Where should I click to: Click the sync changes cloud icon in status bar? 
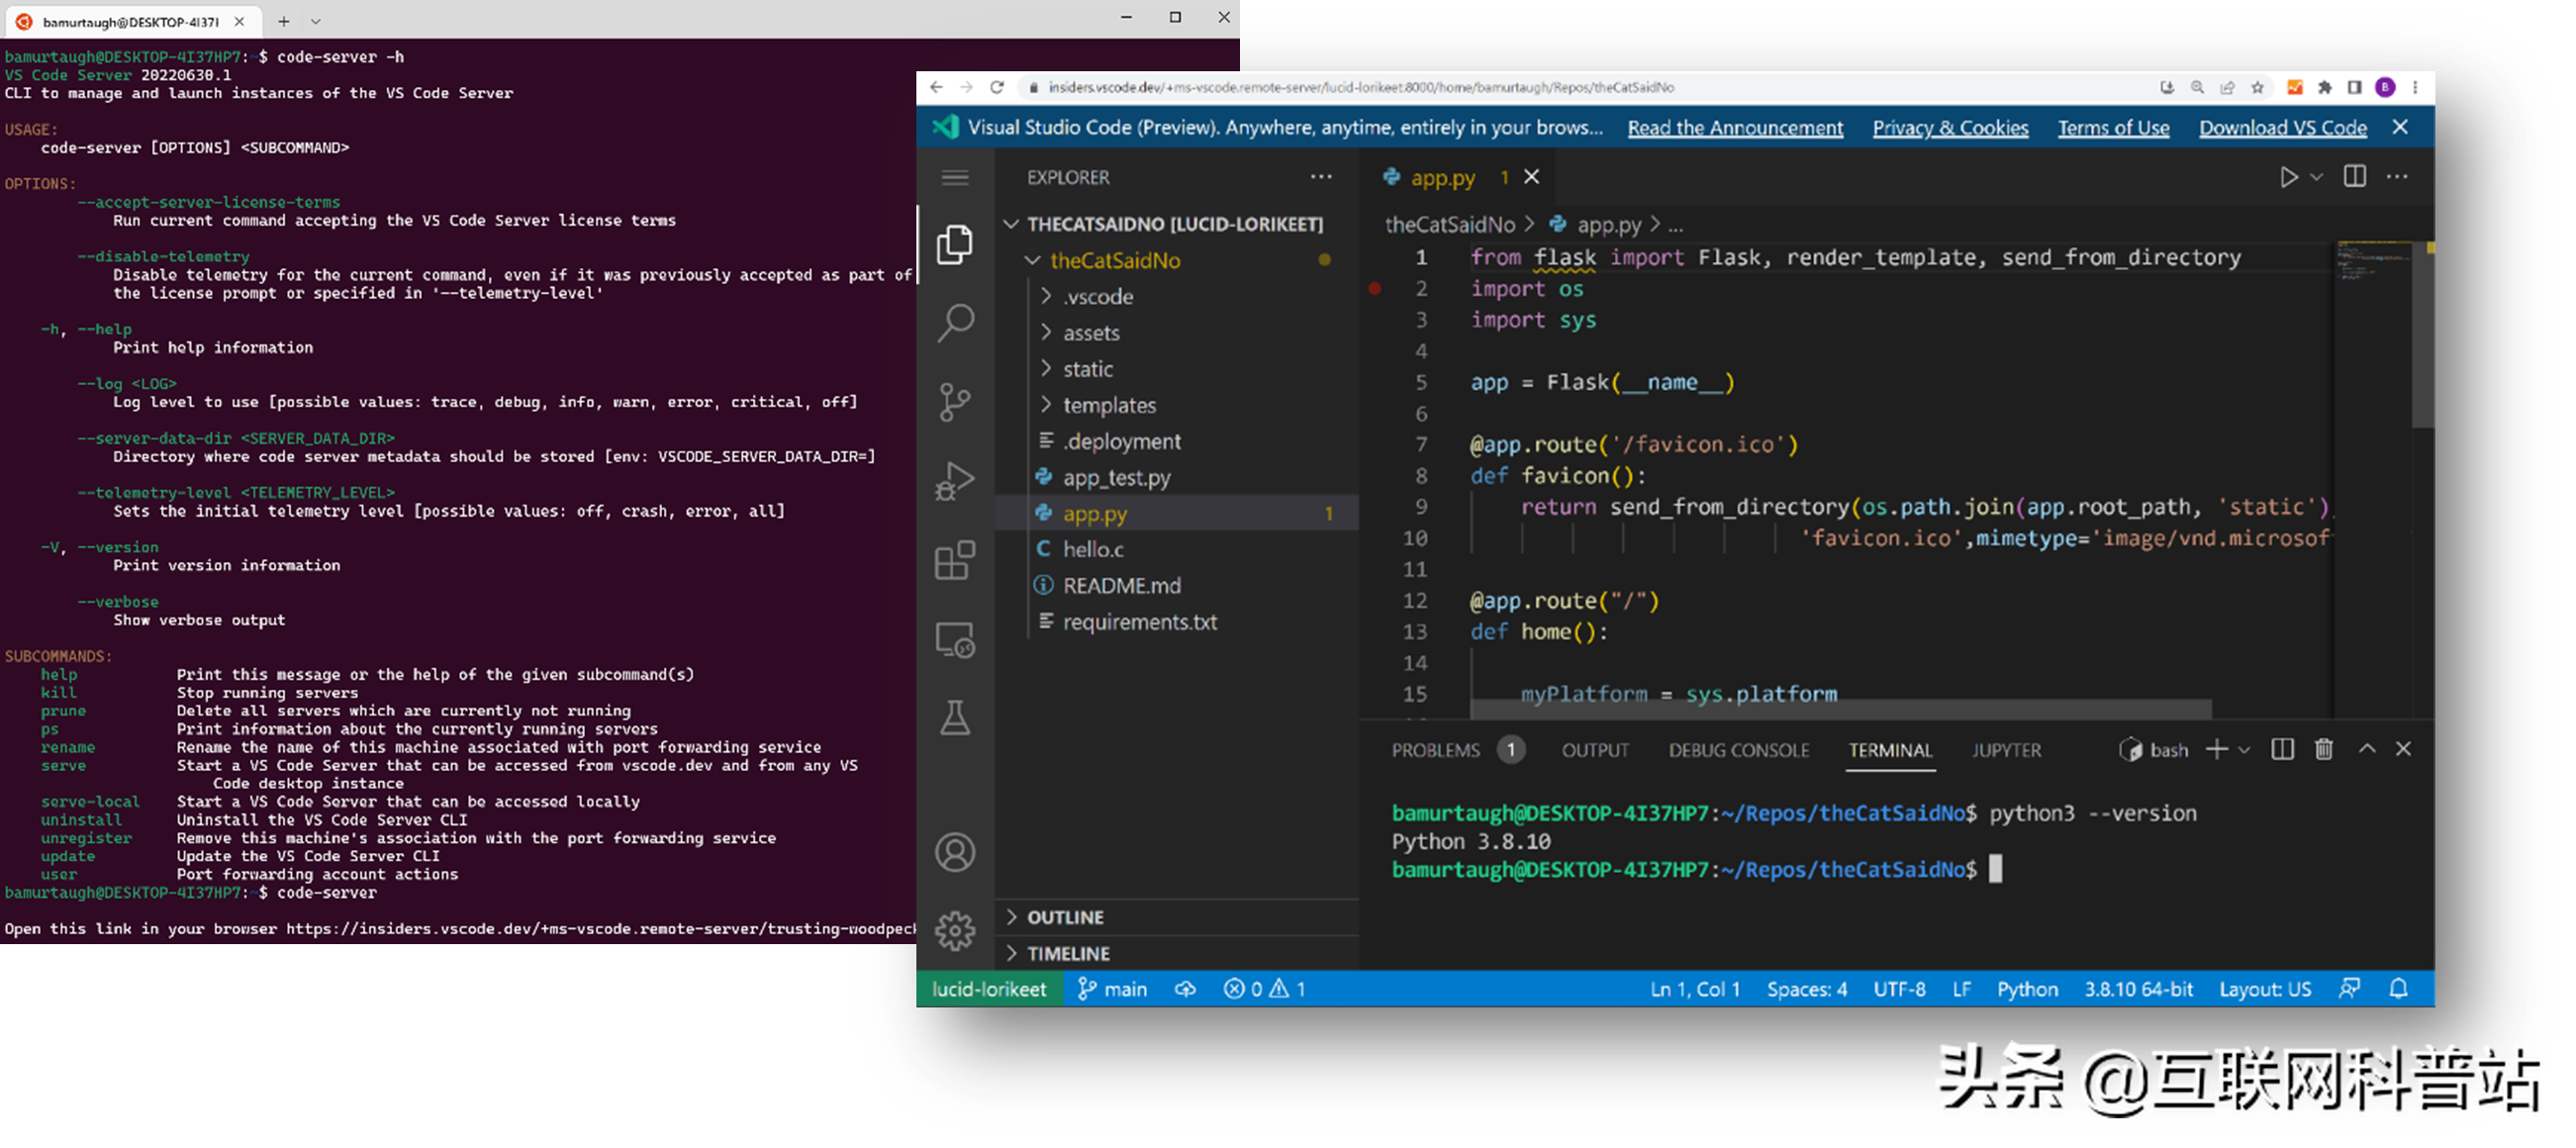tap(1185, 990)
